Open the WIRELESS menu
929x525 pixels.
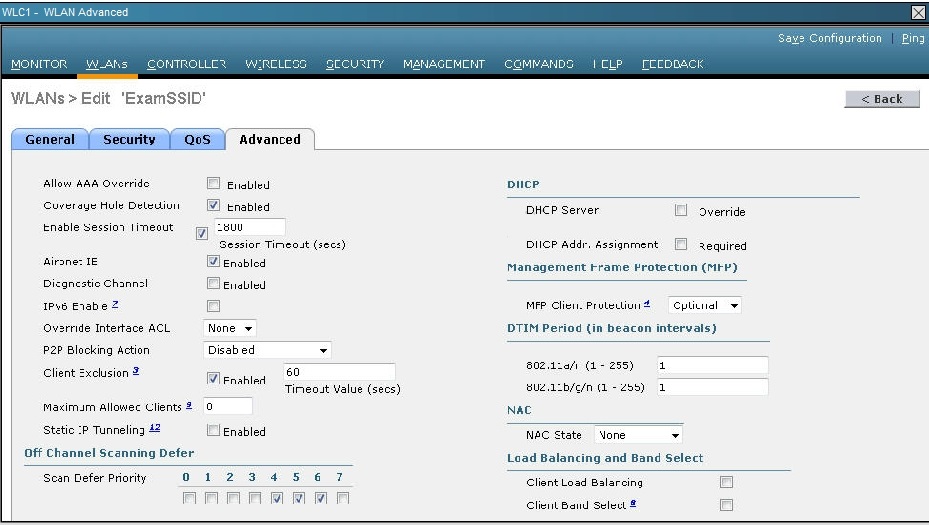point(276,64)
